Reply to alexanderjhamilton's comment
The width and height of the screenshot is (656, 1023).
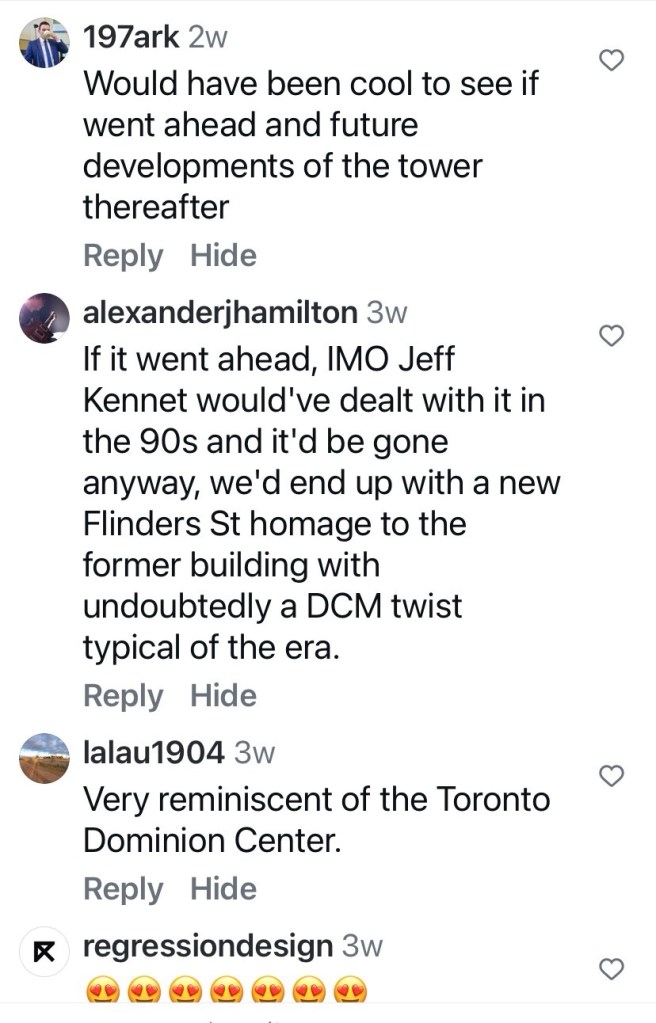(122, 696)
